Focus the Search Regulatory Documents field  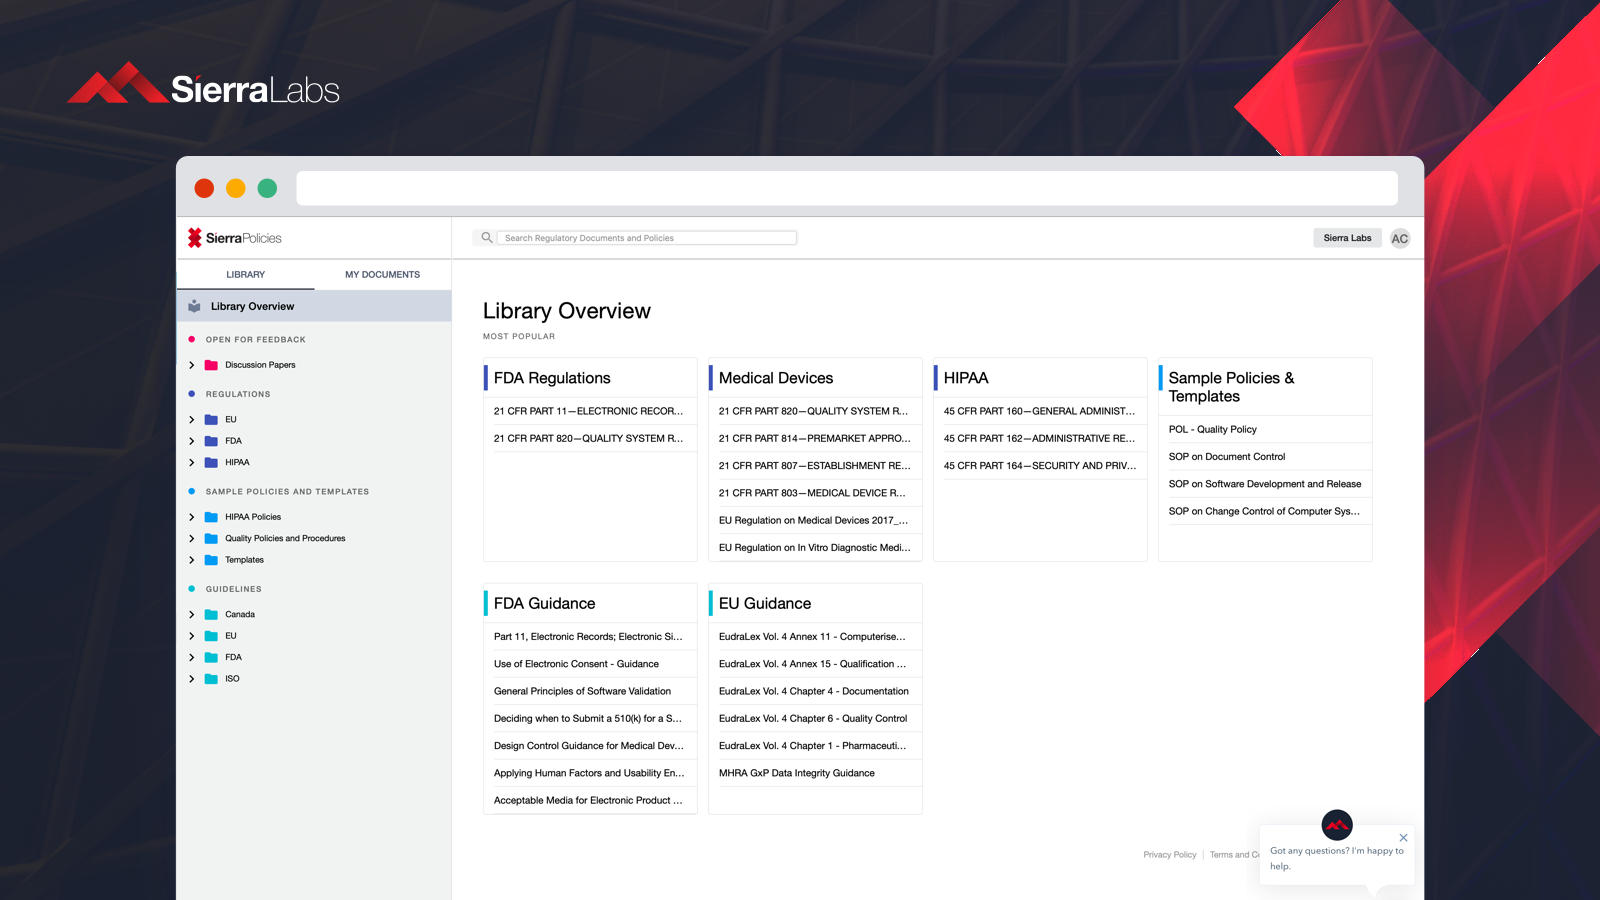click(647, 238)
